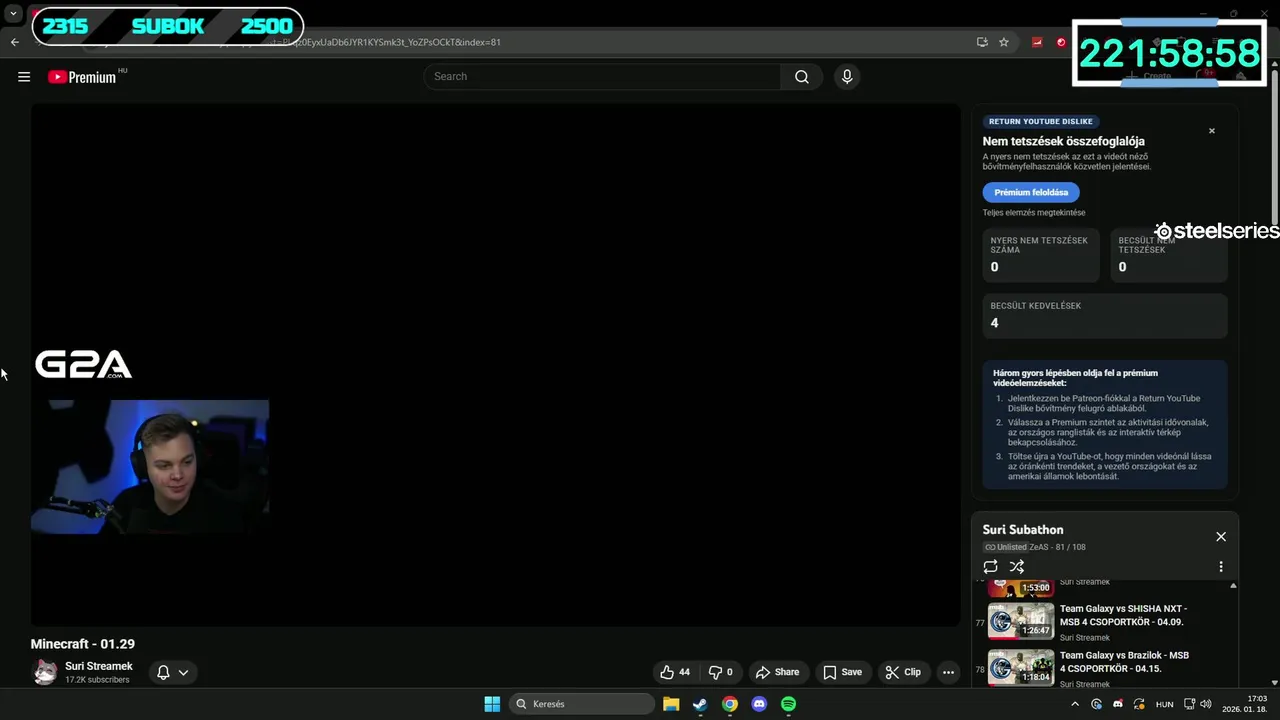Toggle playlist shuffle
The height and width of the screenshot is (720, 1280).
coord(1016,566)
